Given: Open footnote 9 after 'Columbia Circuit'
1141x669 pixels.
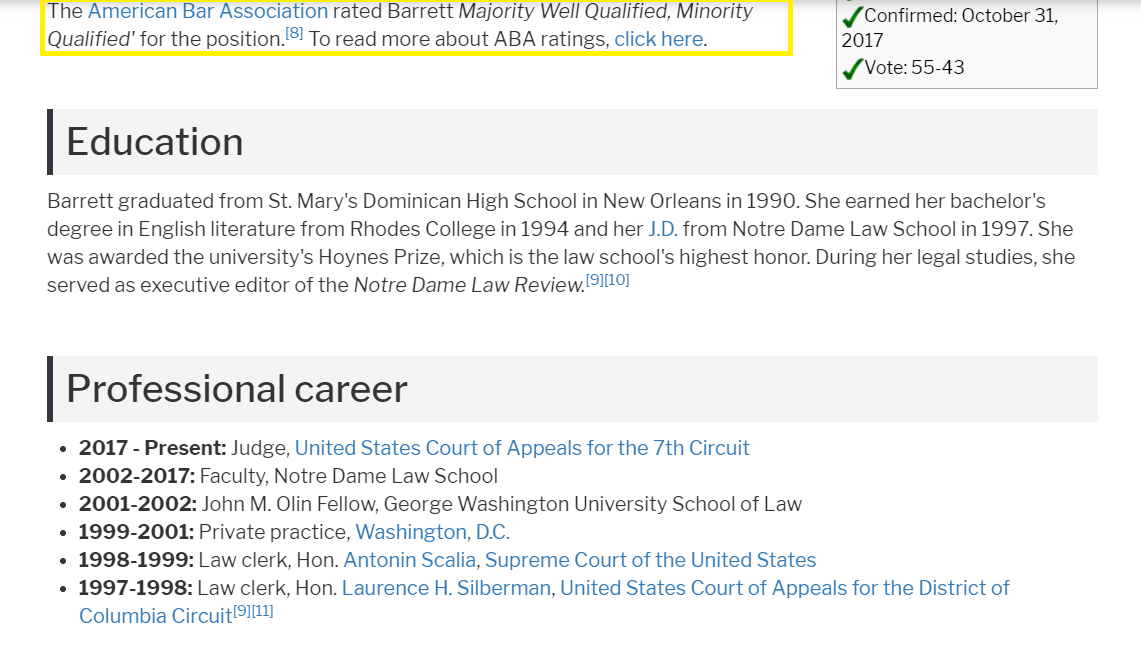Looking at the screenshot, I should (242, 611).
